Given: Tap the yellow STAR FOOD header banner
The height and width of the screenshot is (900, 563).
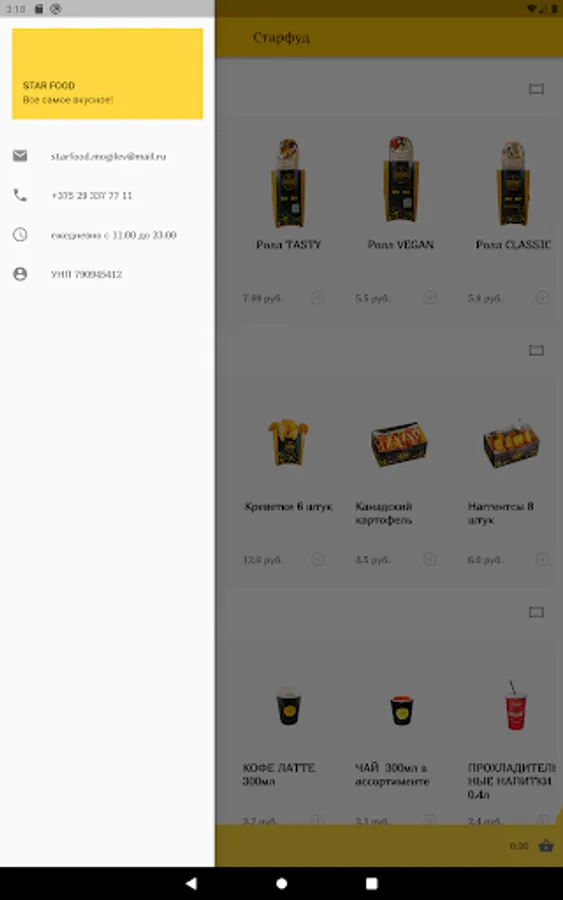Looking at the screenshot, I should tap(107, 73).
